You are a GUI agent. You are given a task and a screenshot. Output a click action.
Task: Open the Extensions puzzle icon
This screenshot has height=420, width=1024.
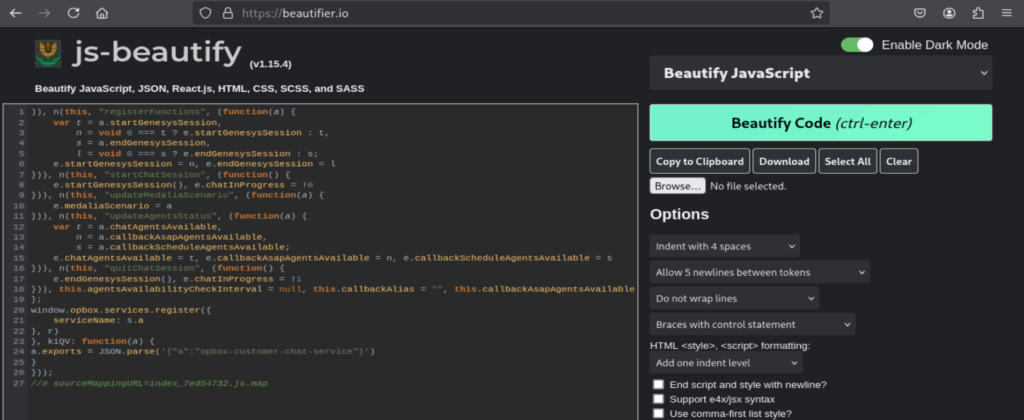tap(978, 13)
